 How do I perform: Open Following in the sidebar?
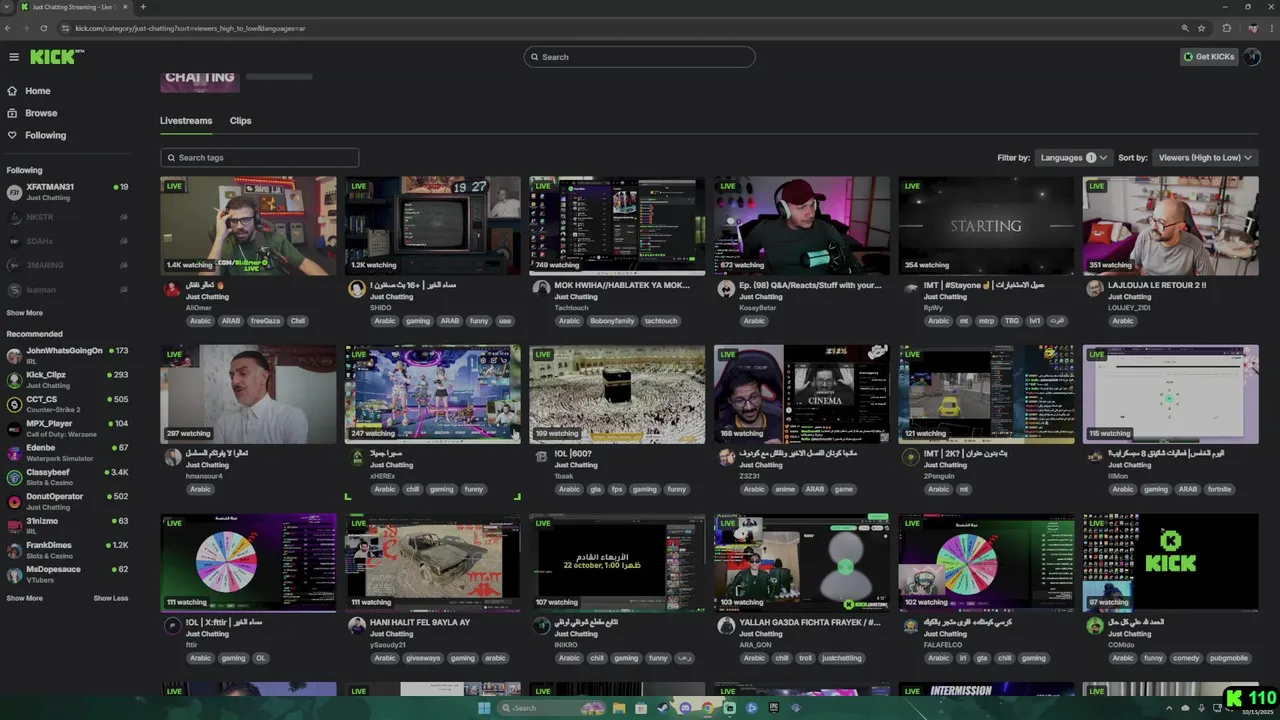(45, 135)
